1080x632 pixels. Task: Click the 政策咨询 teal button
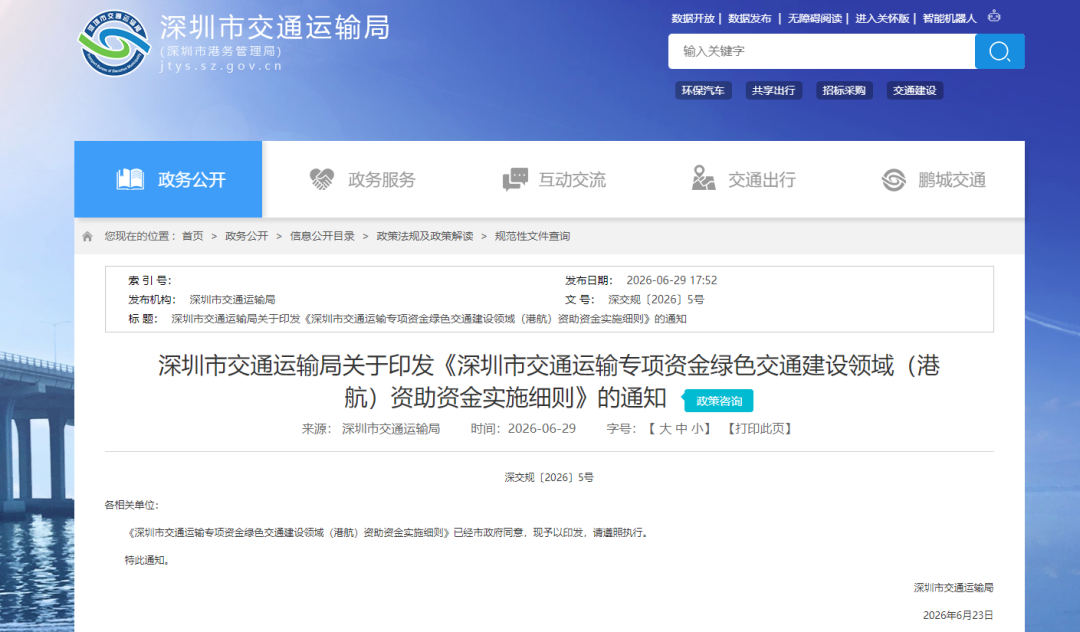click(719, 401)
